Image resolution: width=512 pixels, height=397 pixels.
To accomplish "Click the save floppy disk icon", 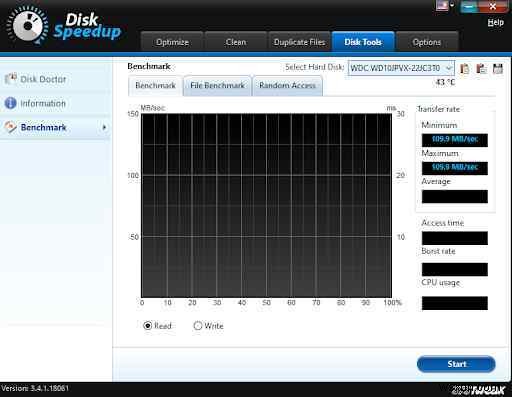I will click(x=498, y=69).
